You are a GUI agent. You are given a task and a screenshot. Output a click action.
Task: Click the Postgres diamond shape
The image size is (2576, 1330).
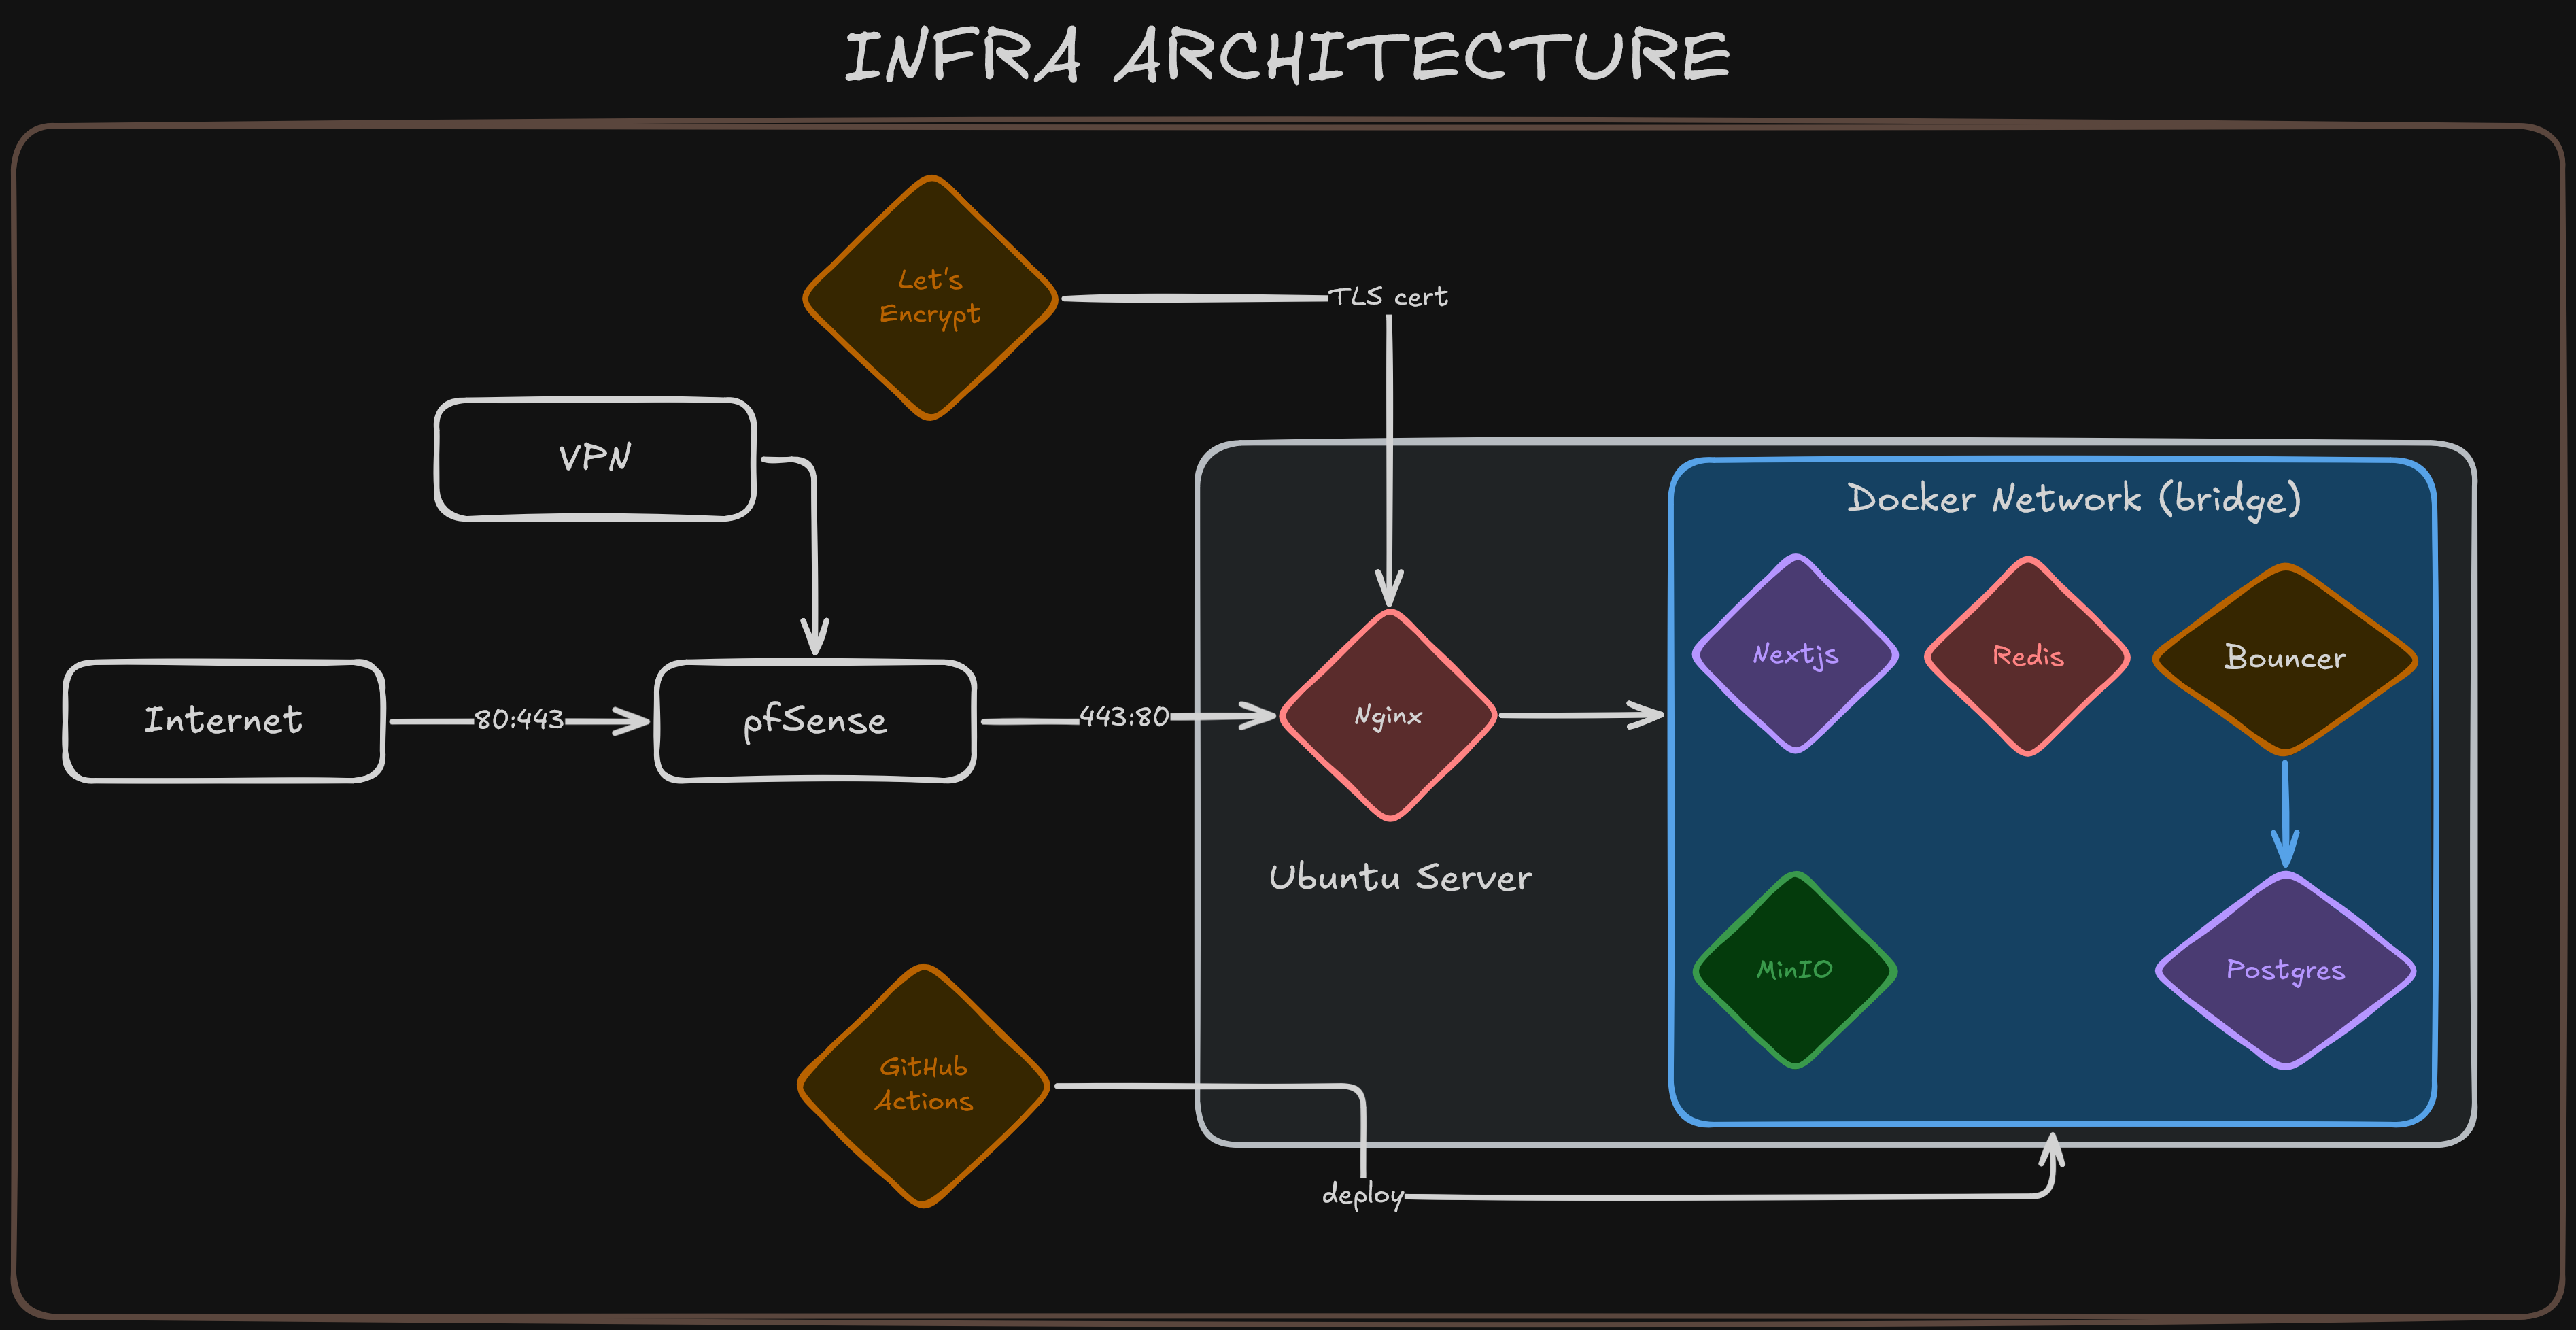(2285, 969)
